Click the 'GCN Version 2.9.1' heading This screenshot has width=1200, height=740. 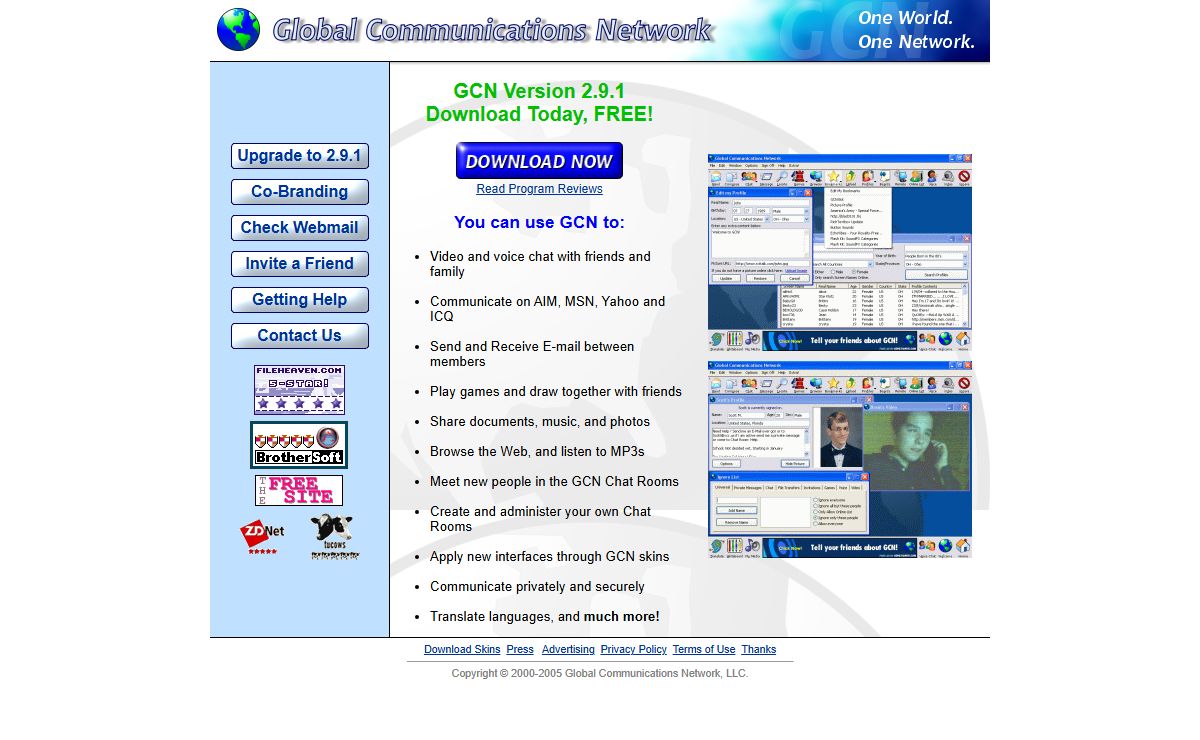click(539, 91)
